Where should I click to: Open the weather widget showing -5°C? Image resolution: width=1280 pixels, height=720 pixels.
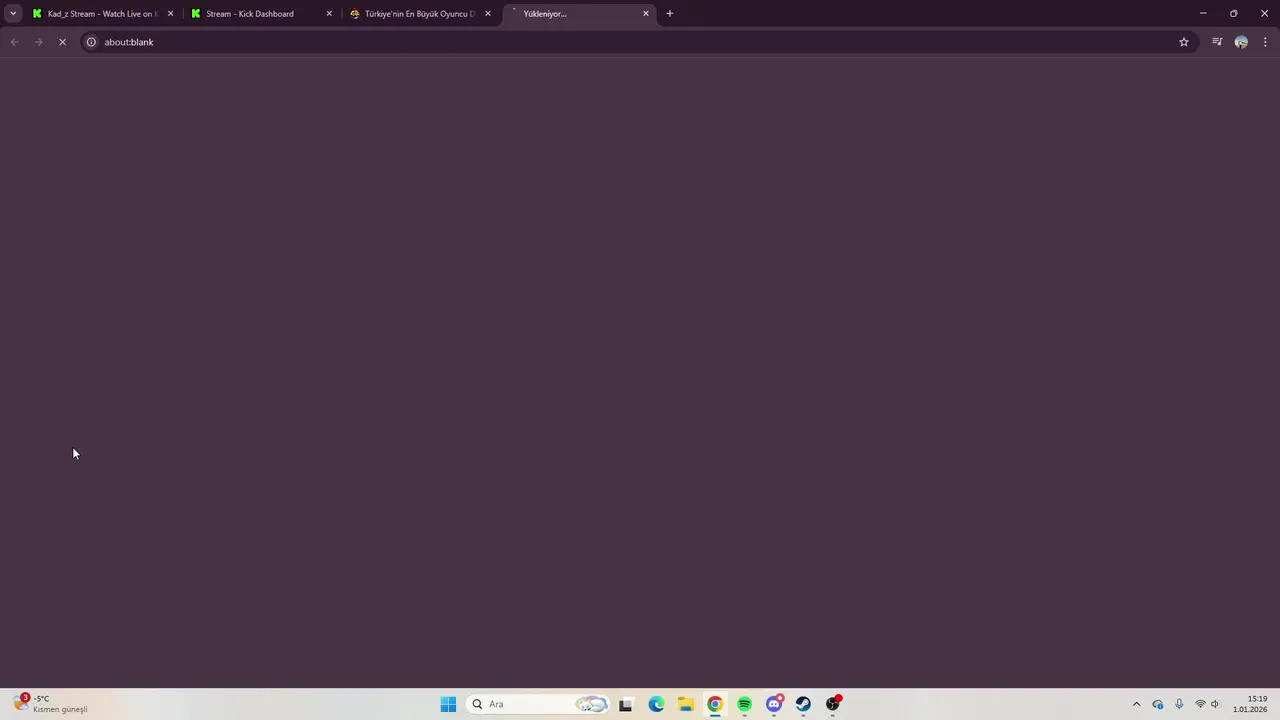(51, 704)
